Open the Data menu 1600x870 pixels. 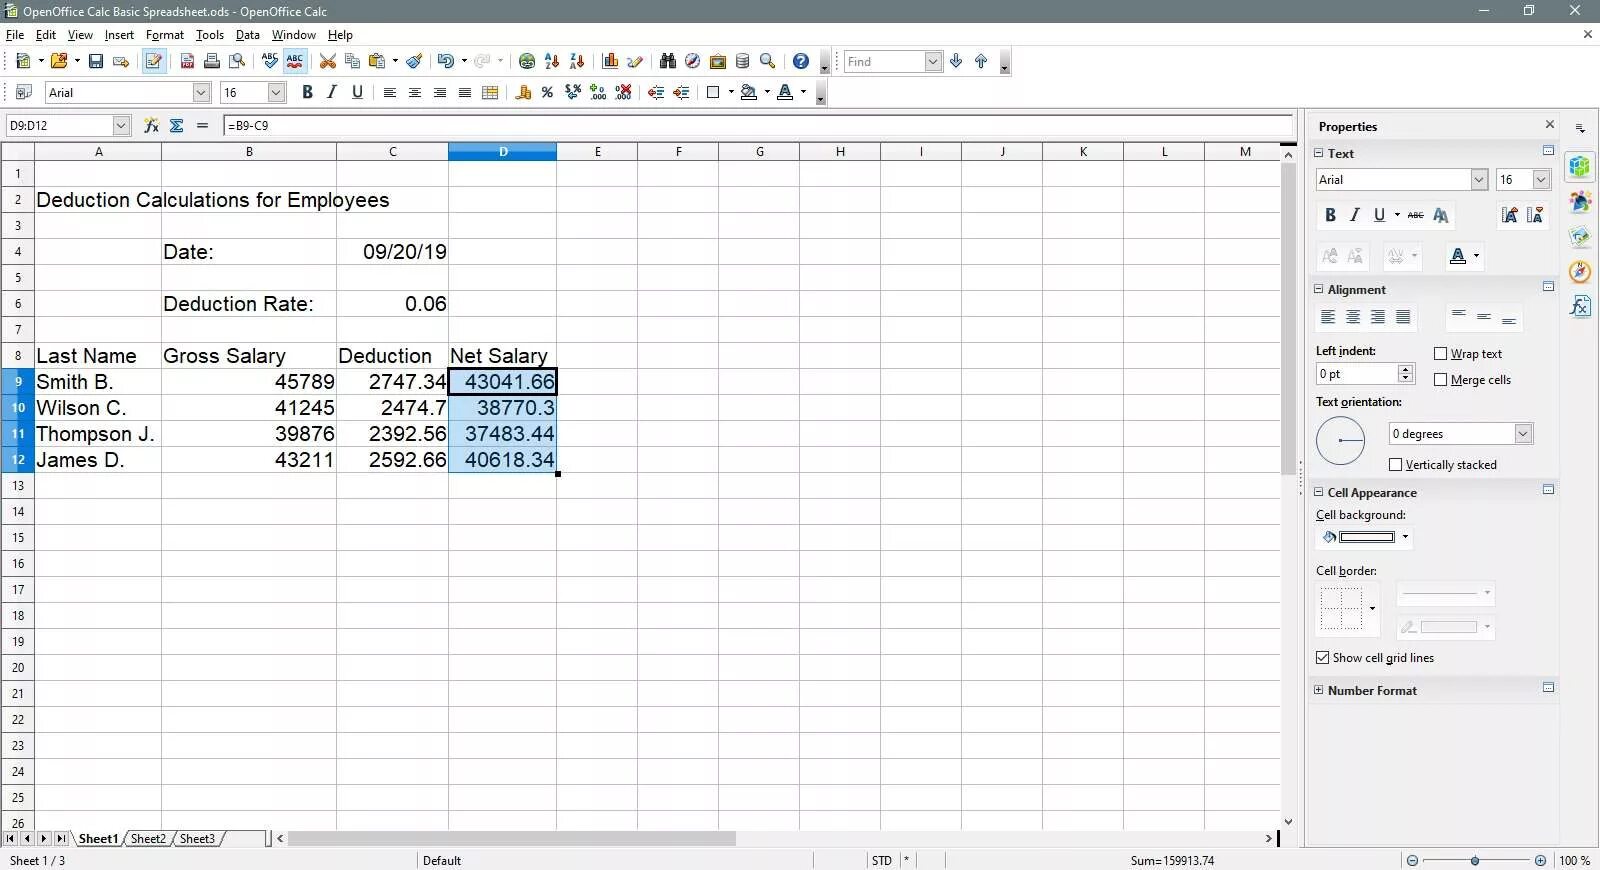click(x=247, y=34)
